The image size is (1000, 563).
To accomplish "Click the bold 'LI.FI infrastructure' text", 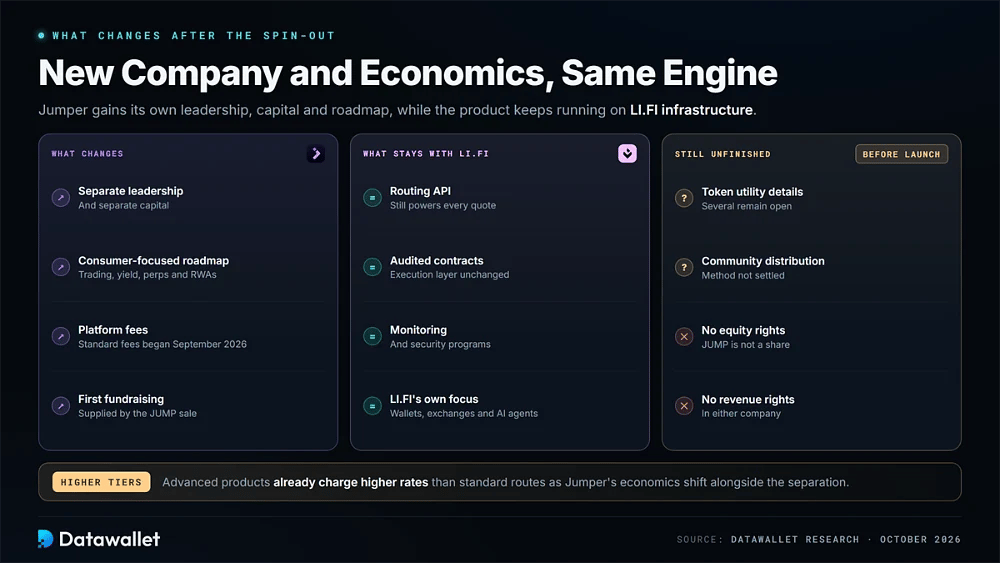I will [x=691, y=110].
